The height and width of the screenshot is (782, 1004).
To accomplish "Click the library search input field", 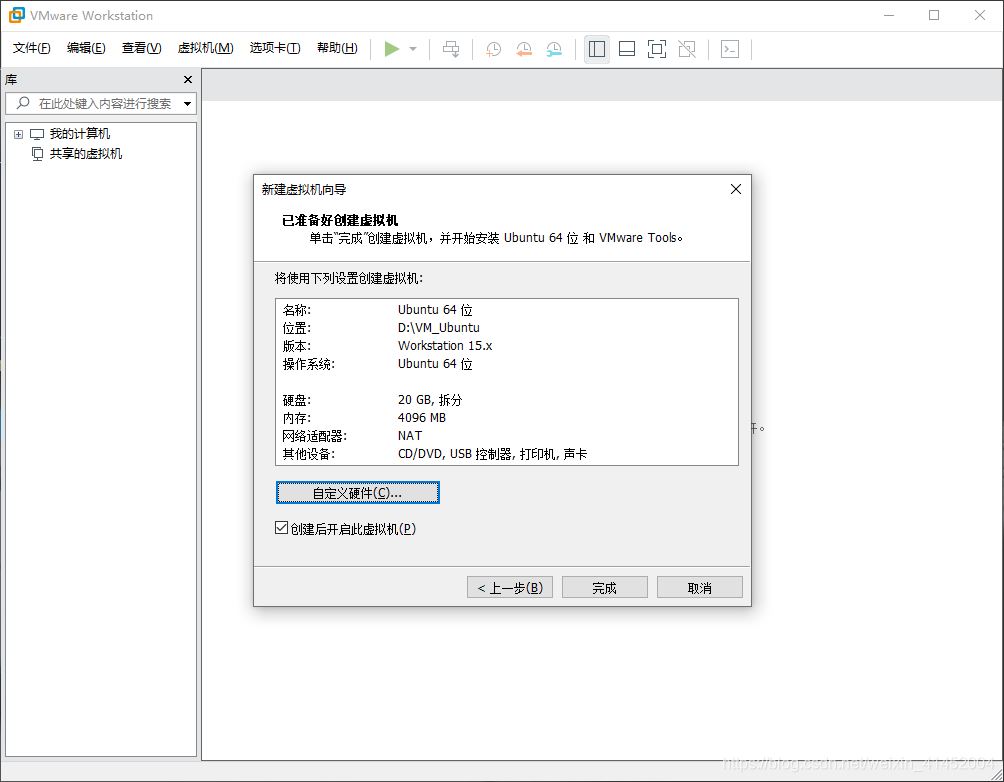I will click(x=100, y=104).
